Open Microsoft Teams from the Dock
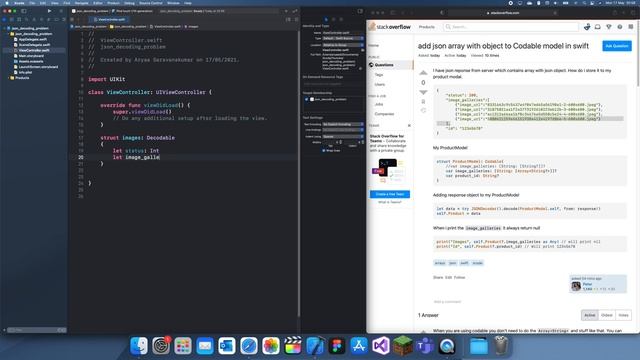The width and height of the screenshot is (640, 360). click(425, 346)
